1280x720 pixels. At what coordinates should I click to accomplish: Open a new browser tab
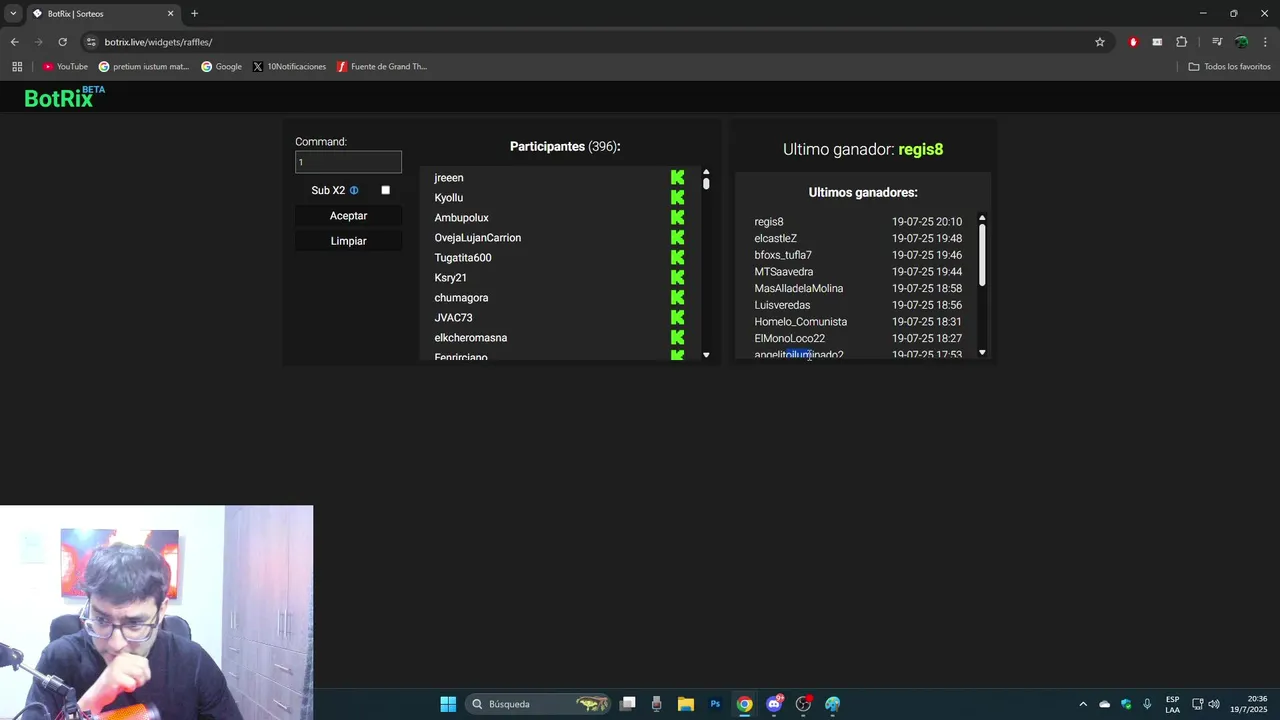point(194,13)
